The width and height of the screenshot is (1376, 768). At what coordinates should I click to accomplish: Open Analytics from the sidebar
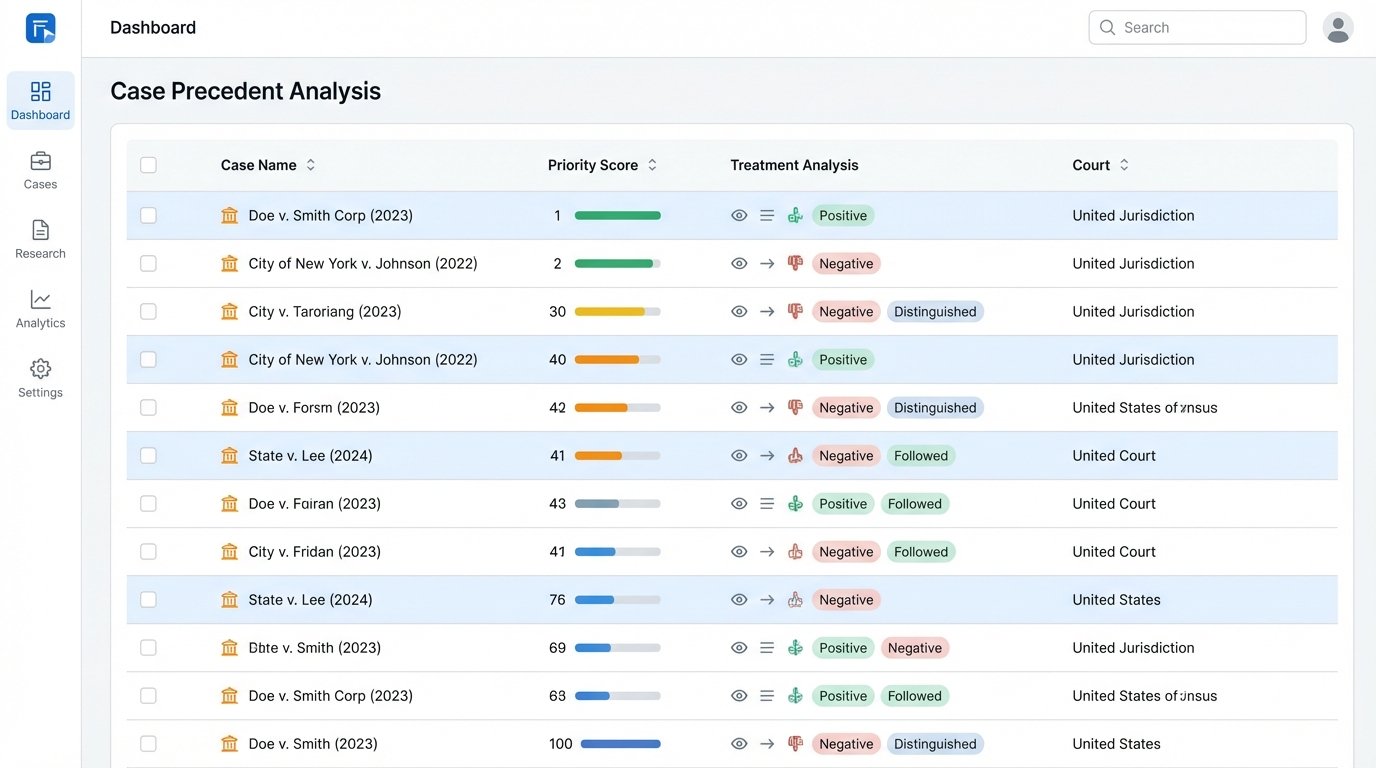[40, 308]
